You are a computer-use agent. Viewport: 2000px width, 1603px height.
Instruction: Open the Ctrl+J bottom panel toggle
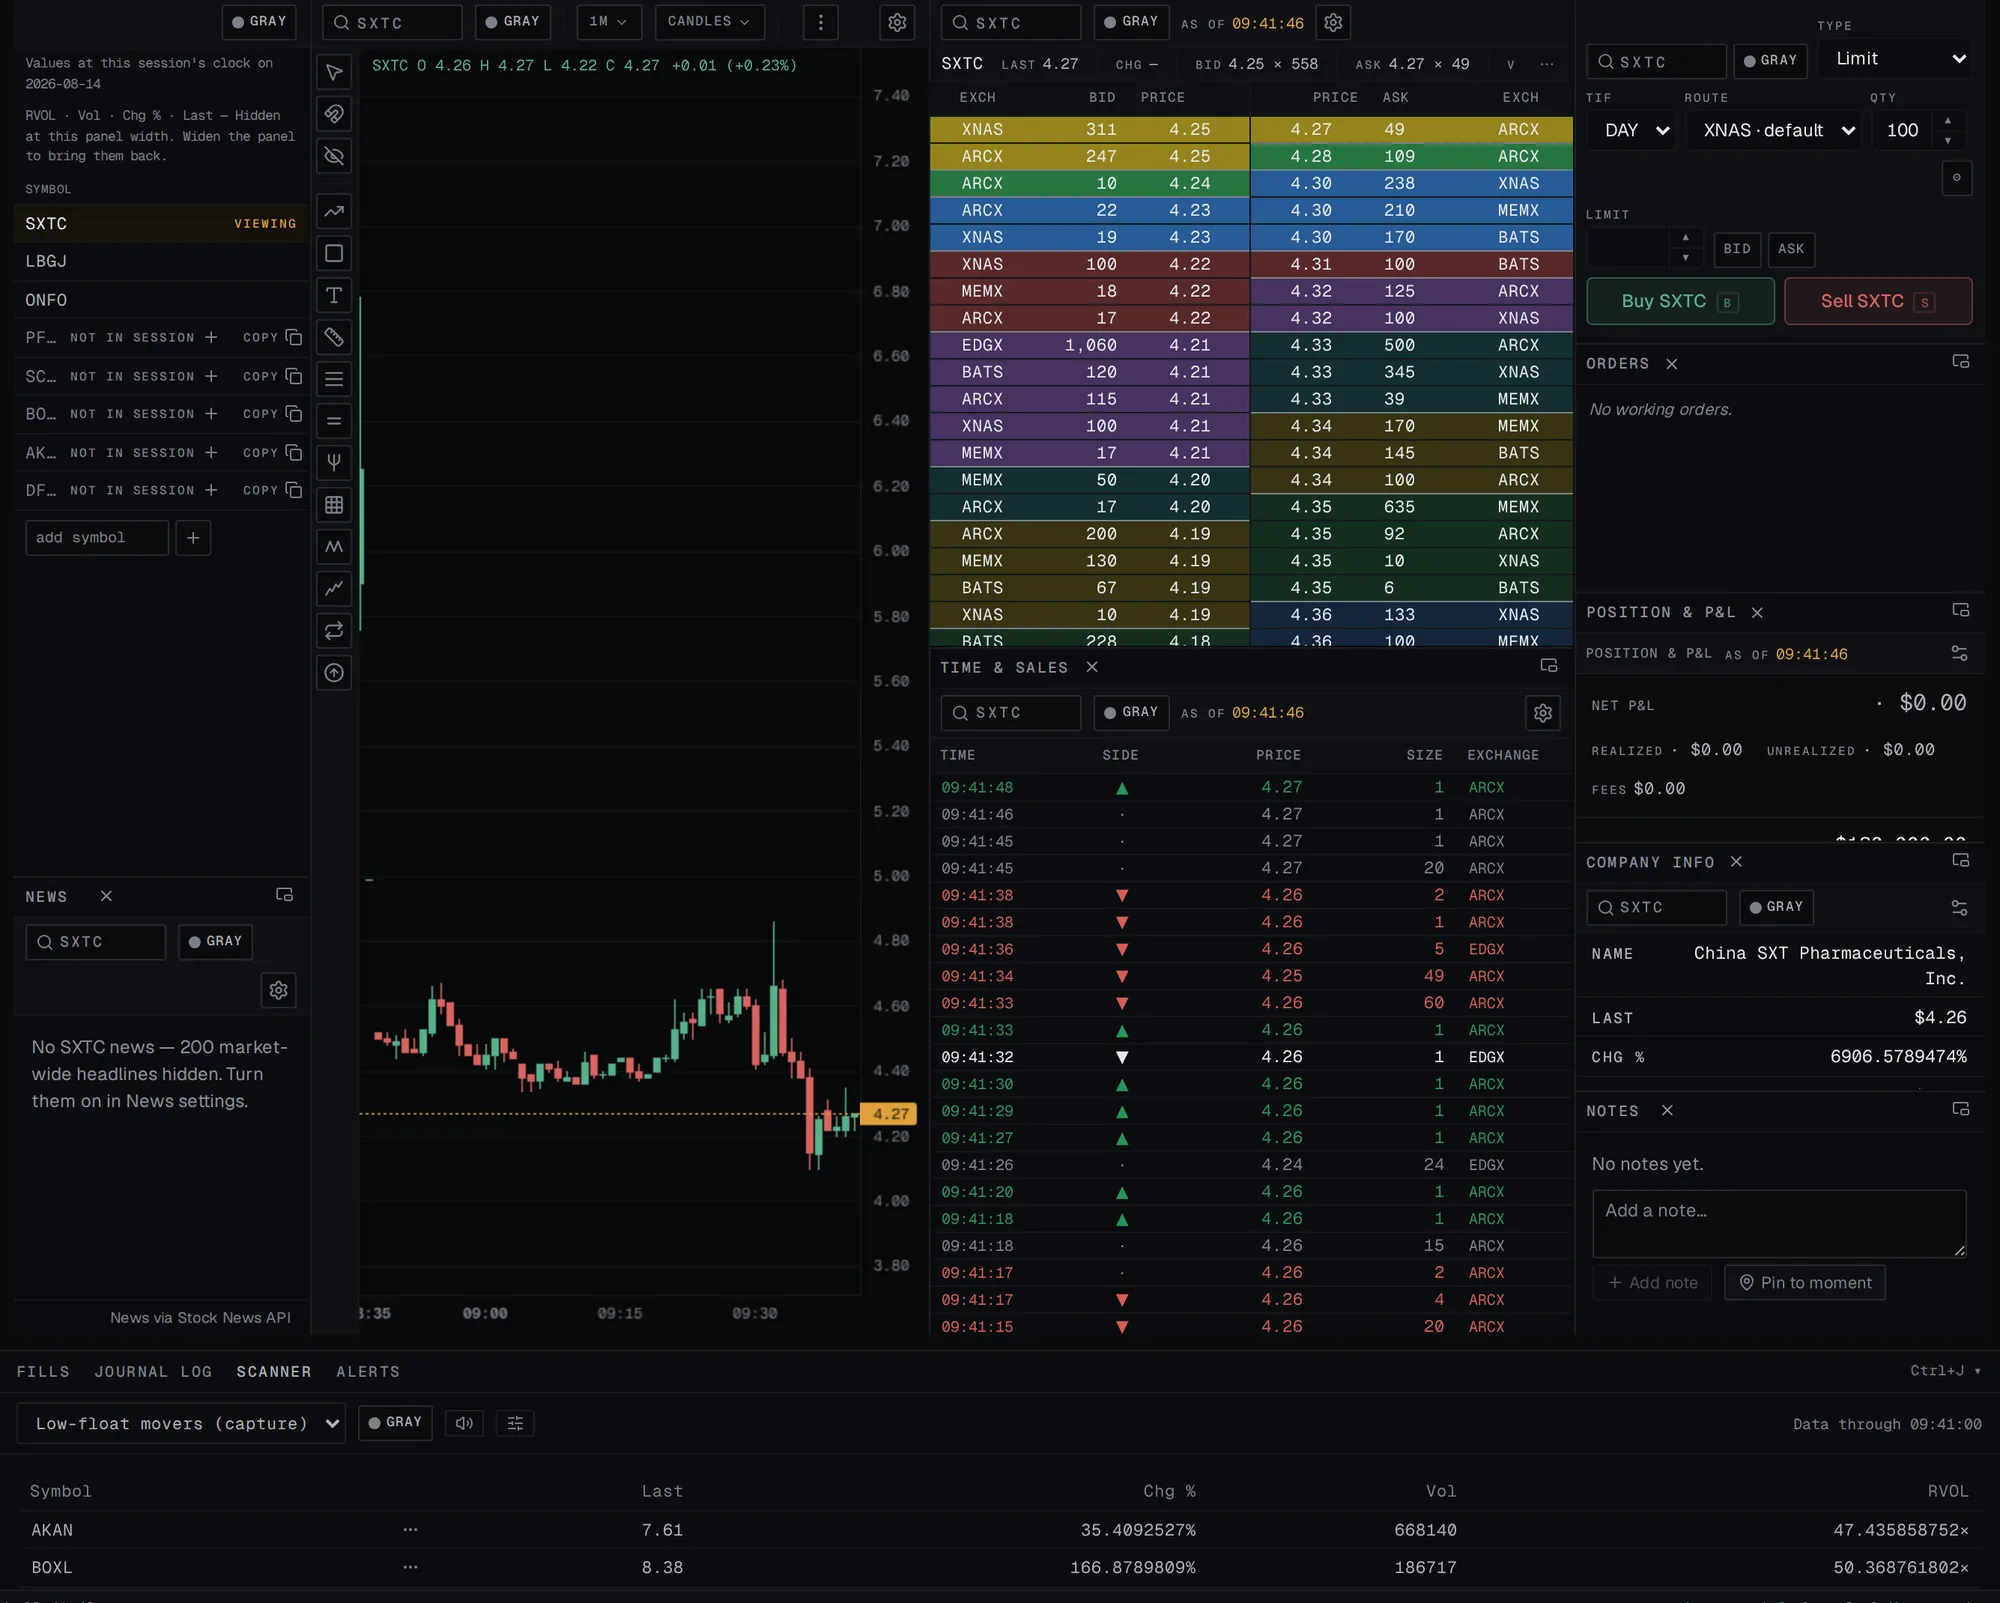point(1945,1371)
